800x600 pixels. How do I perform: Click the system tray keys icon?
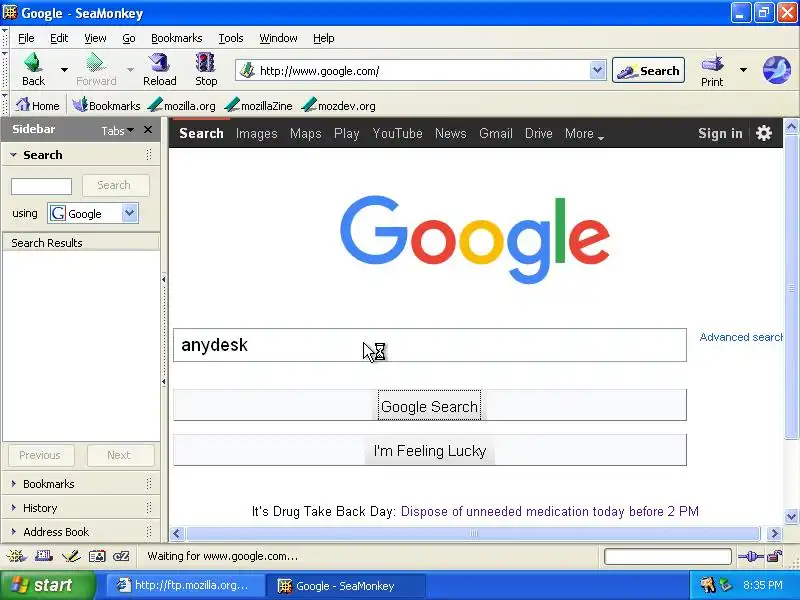point(708,585)
